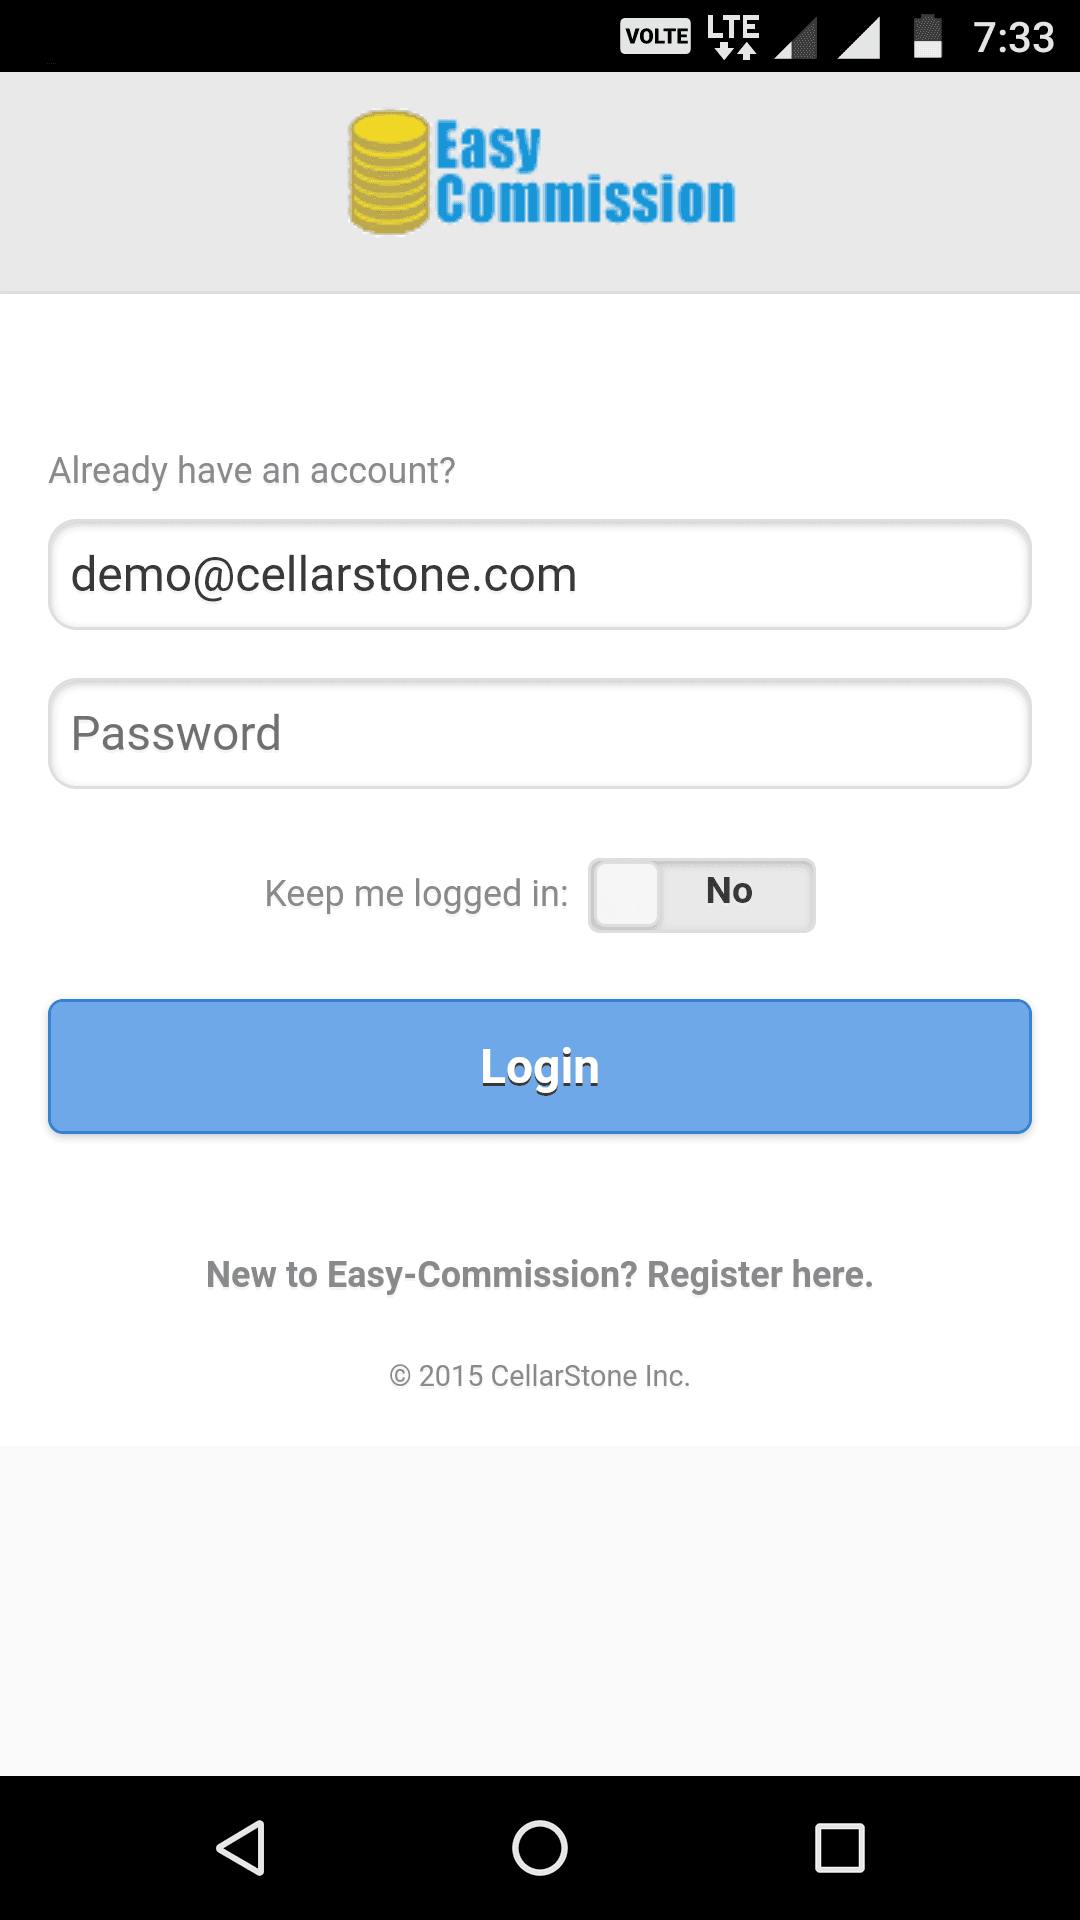Tap the "Already have an account?" text

(252, 470)
